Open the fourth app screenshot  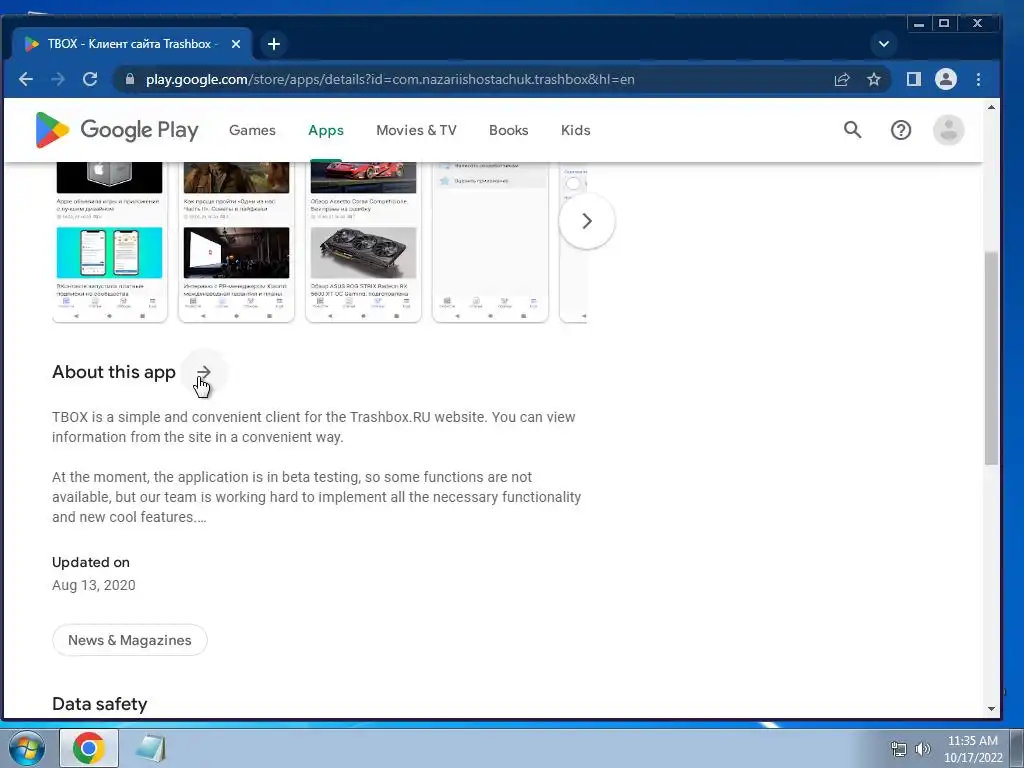point(490,242)
